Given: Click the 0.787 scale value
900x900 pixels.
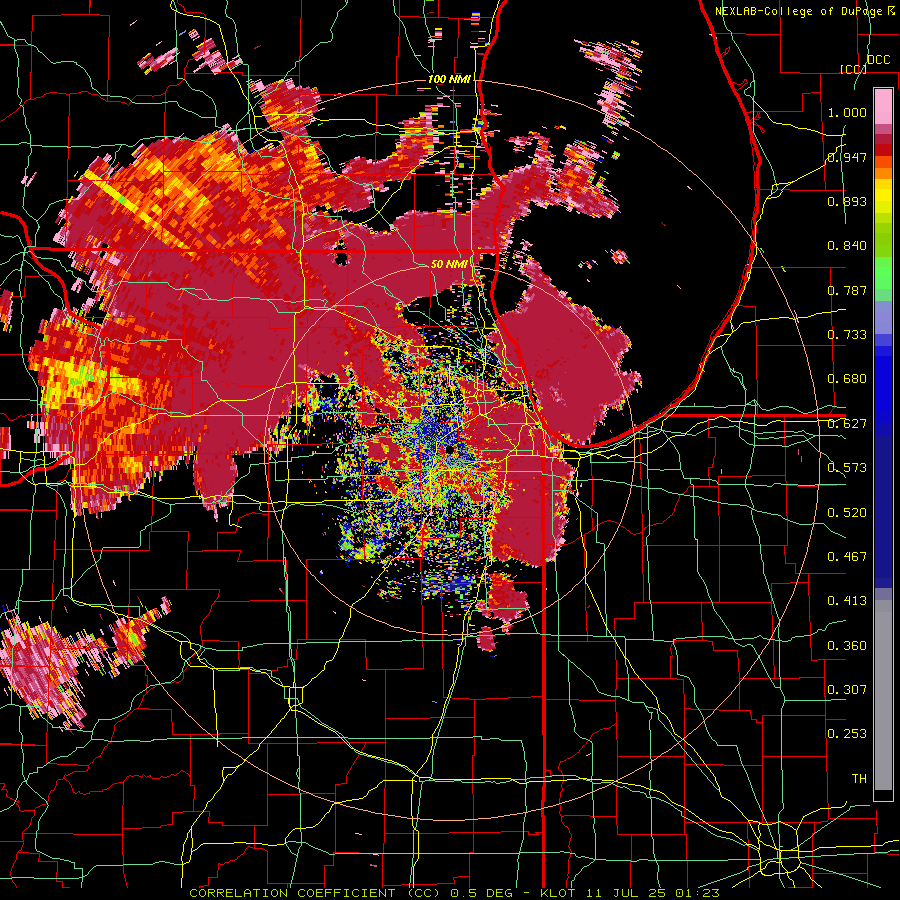Looking at the screenshot, I should tap(847, 290).
